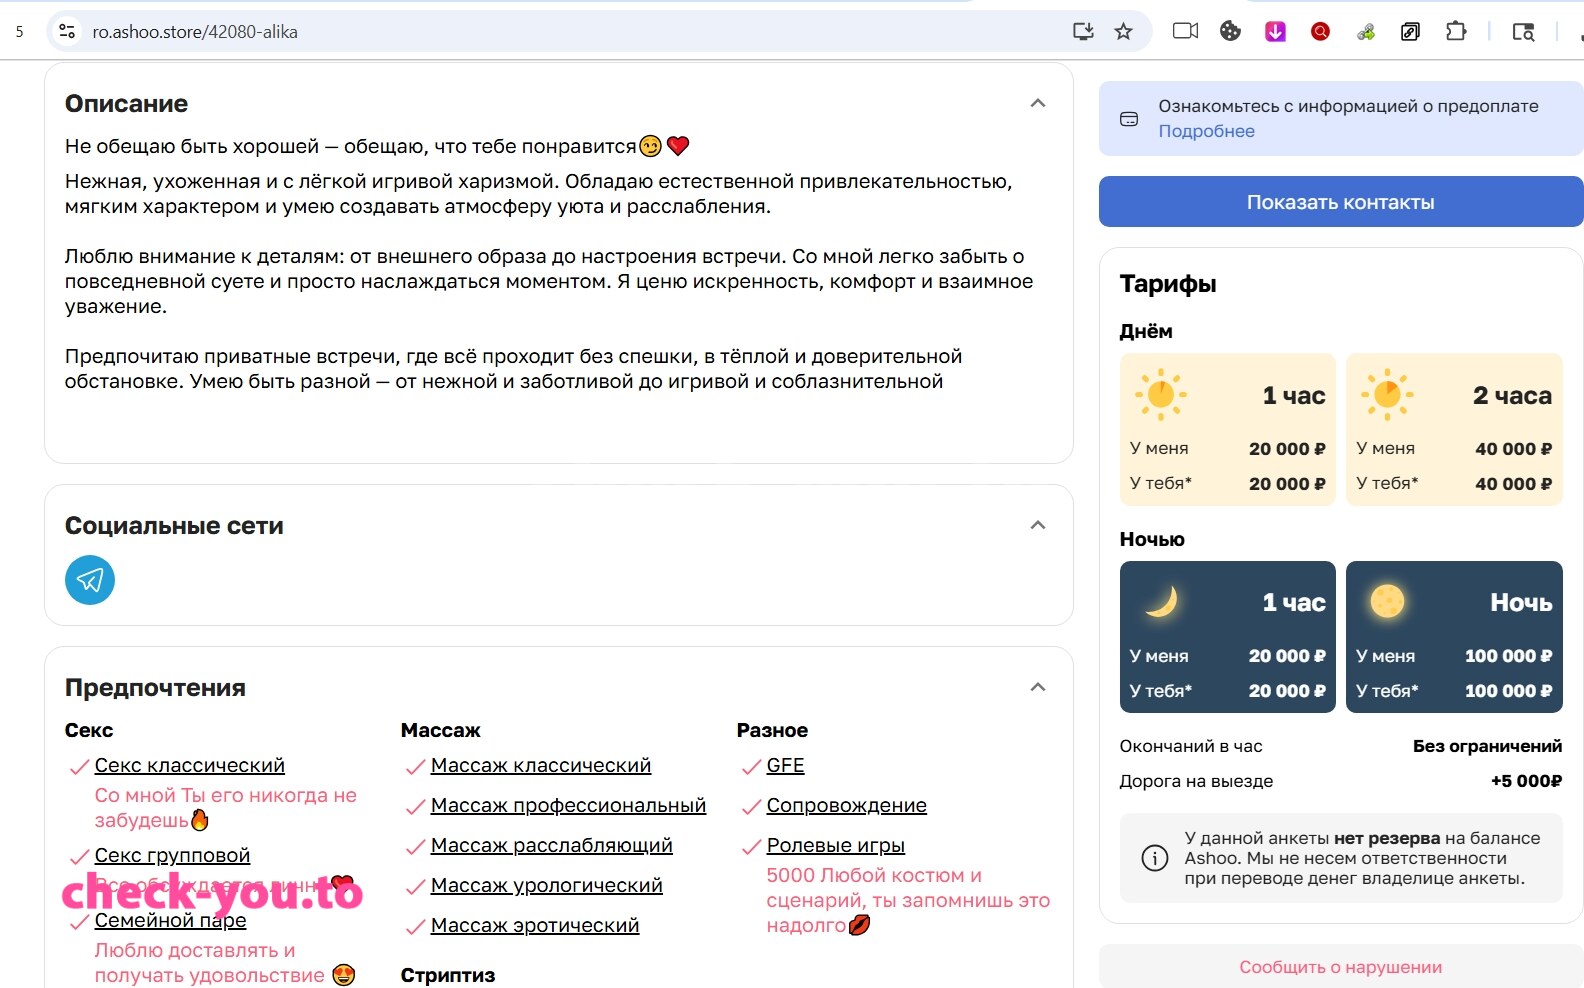Click Сообщить о нарушении button
Screen dimensions: 1584x988
pyautogui.click(x=1341, y=967)
